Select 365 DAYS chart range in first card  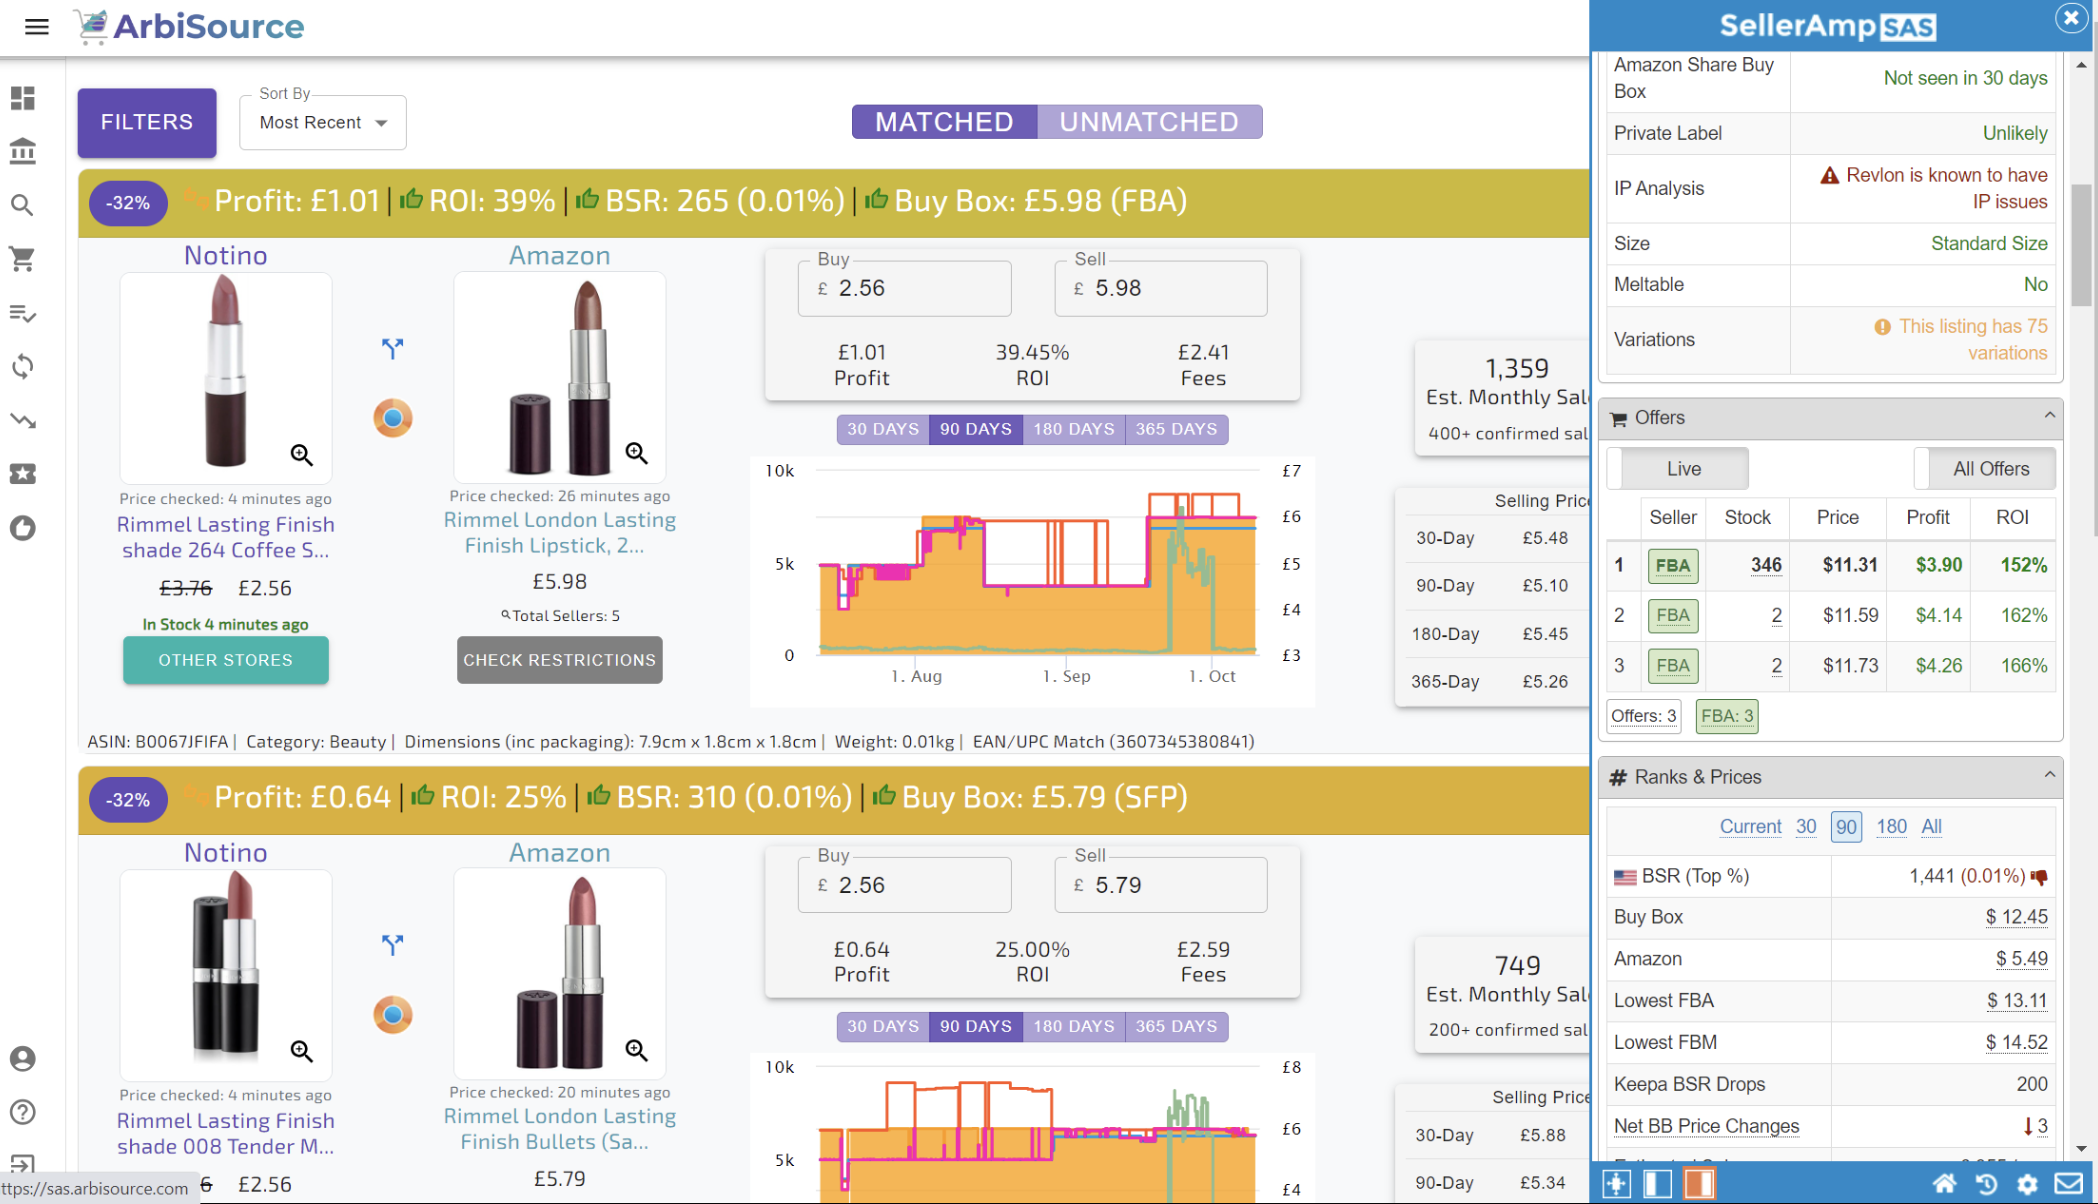(x=1177, y=429)
